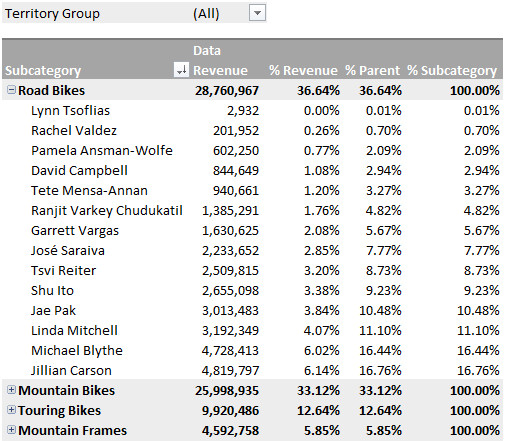Collapse the Road Bikes group

(x=11, y=90)
